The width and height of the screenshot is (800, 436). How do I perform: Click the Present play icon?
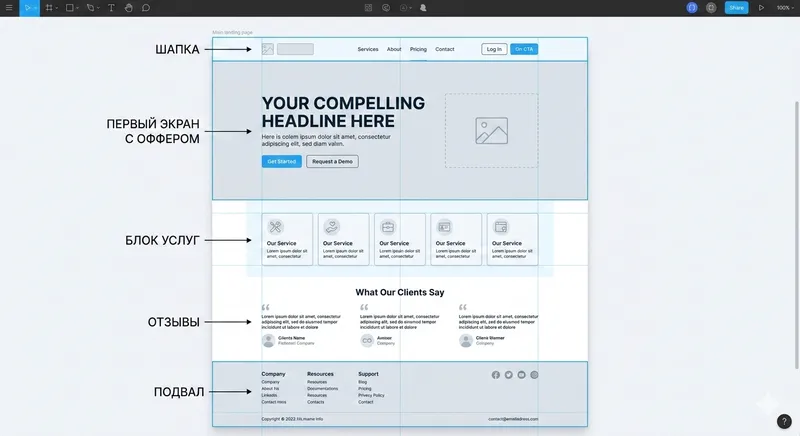tap(761, 7)
